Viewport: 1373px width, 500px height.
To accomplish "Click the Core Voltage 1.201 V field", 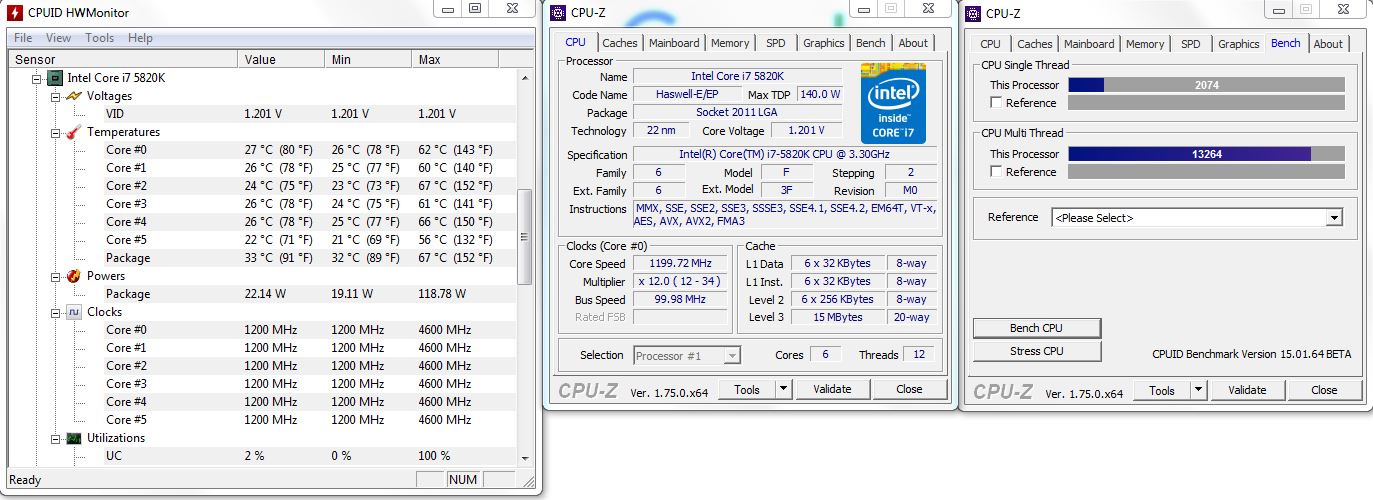I will pyautogui.click(x=806, y=131).
